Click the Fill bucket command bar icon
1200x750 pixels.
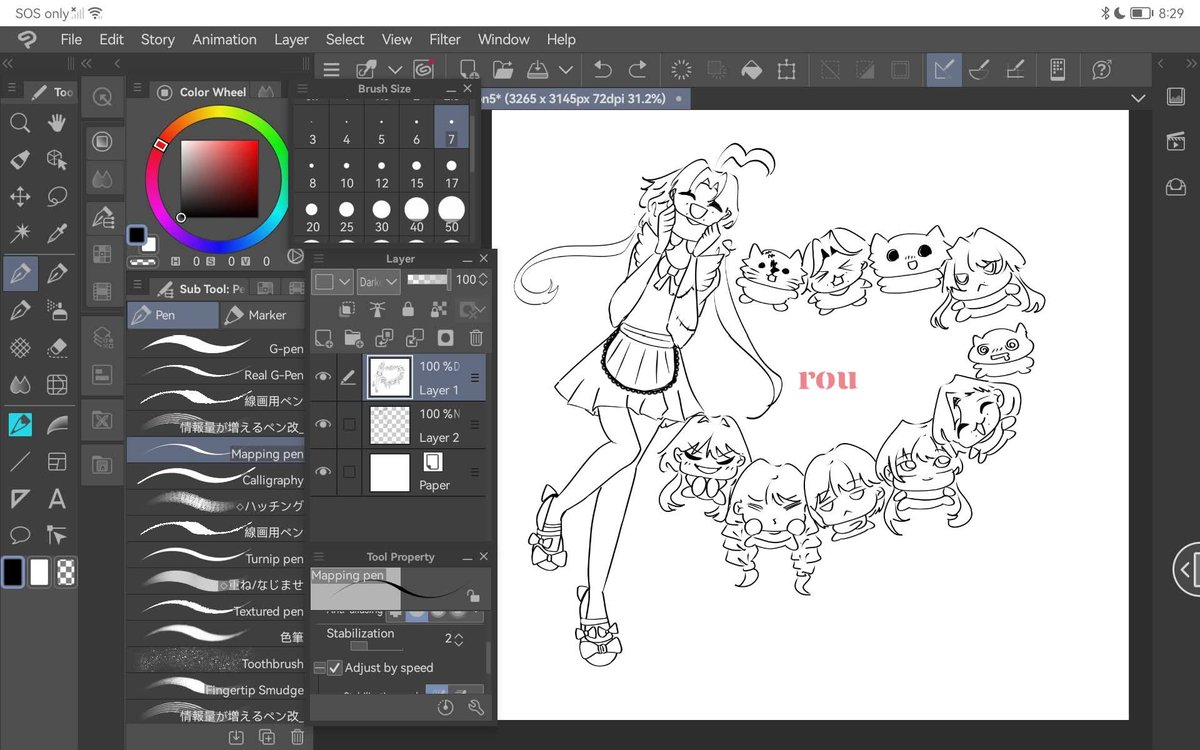[x=750, y=69]
